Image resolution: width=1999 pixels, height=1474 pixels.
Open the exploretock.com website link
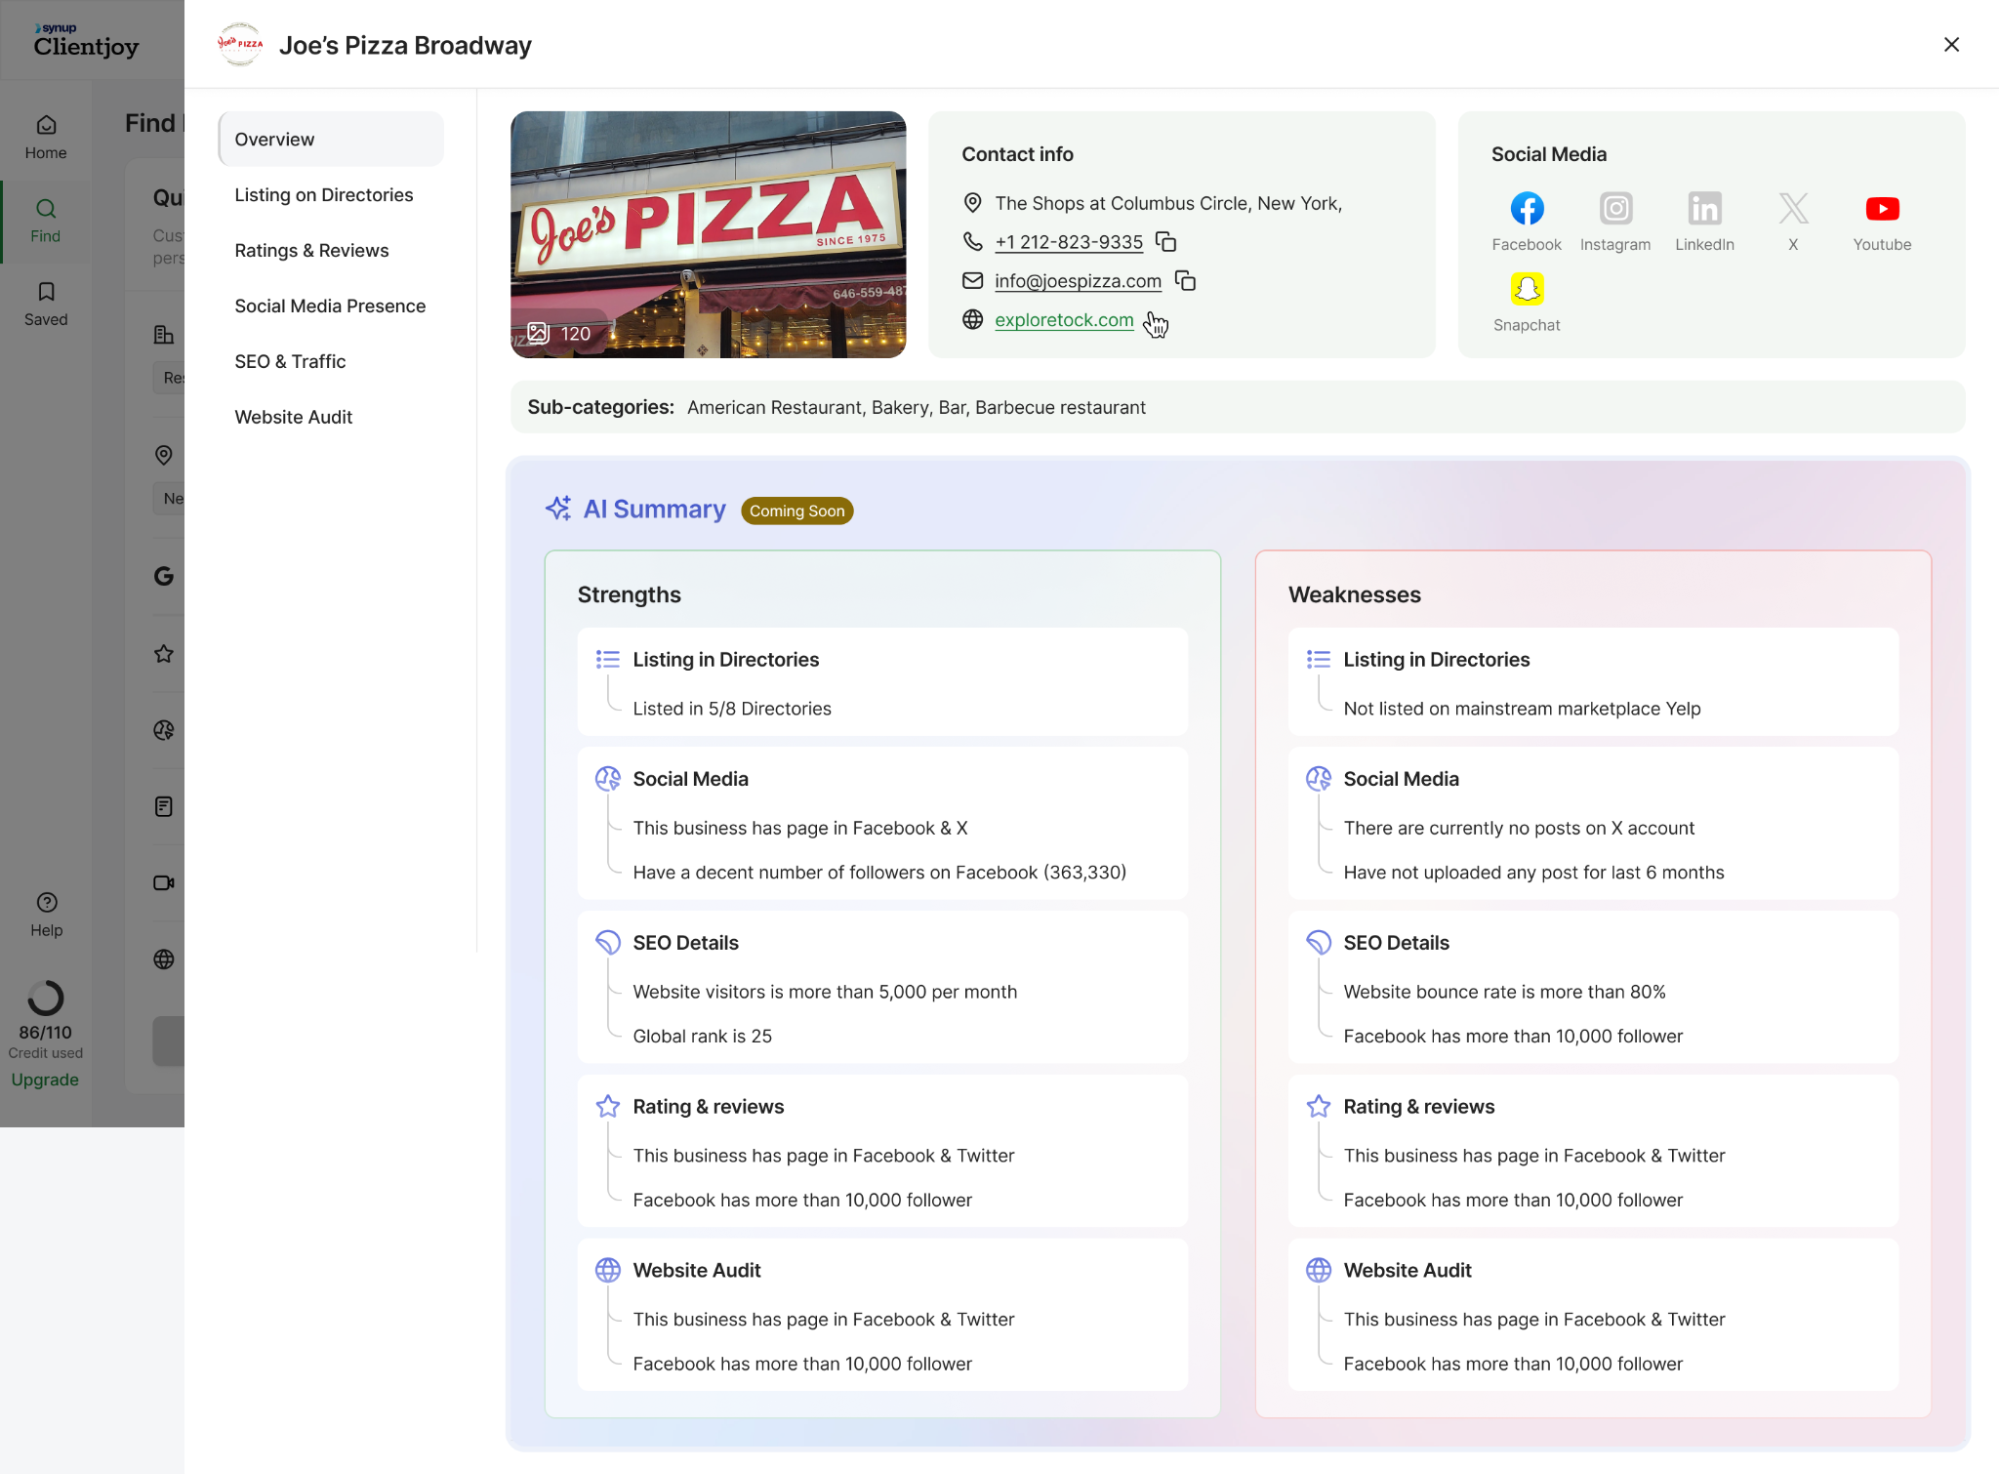(1063, 320)
